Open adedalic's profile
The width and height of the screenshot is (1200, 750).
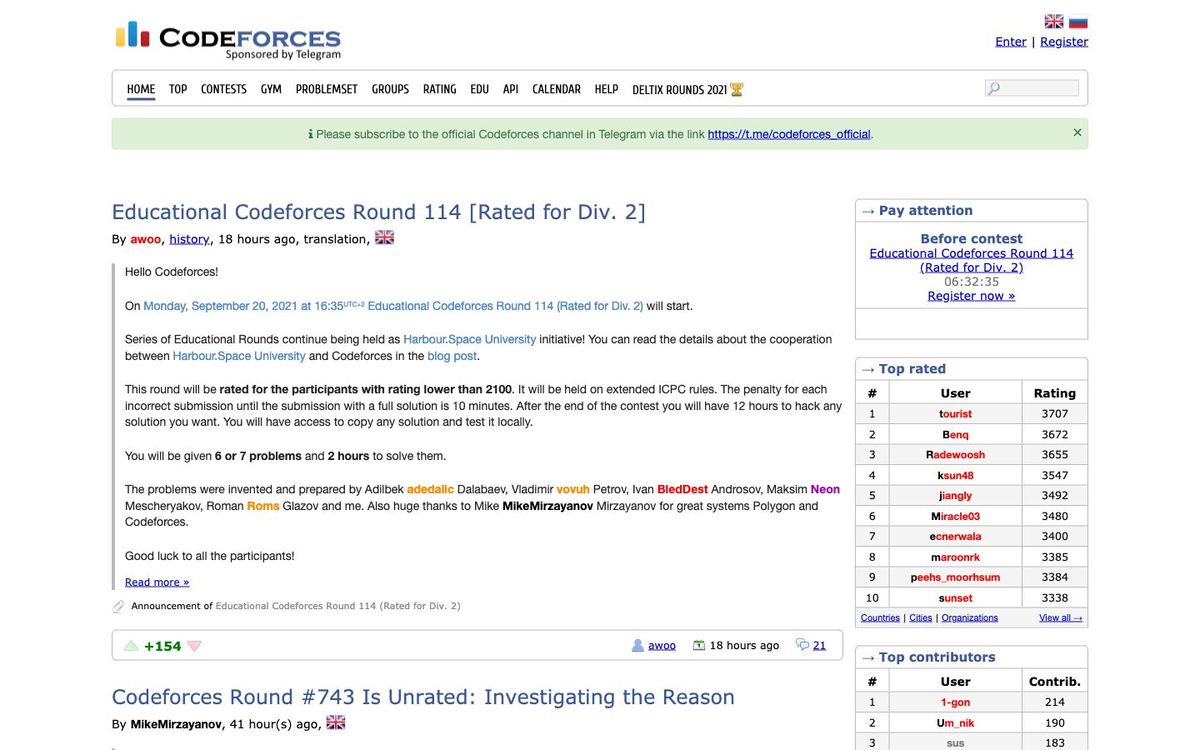pos(430,489)
